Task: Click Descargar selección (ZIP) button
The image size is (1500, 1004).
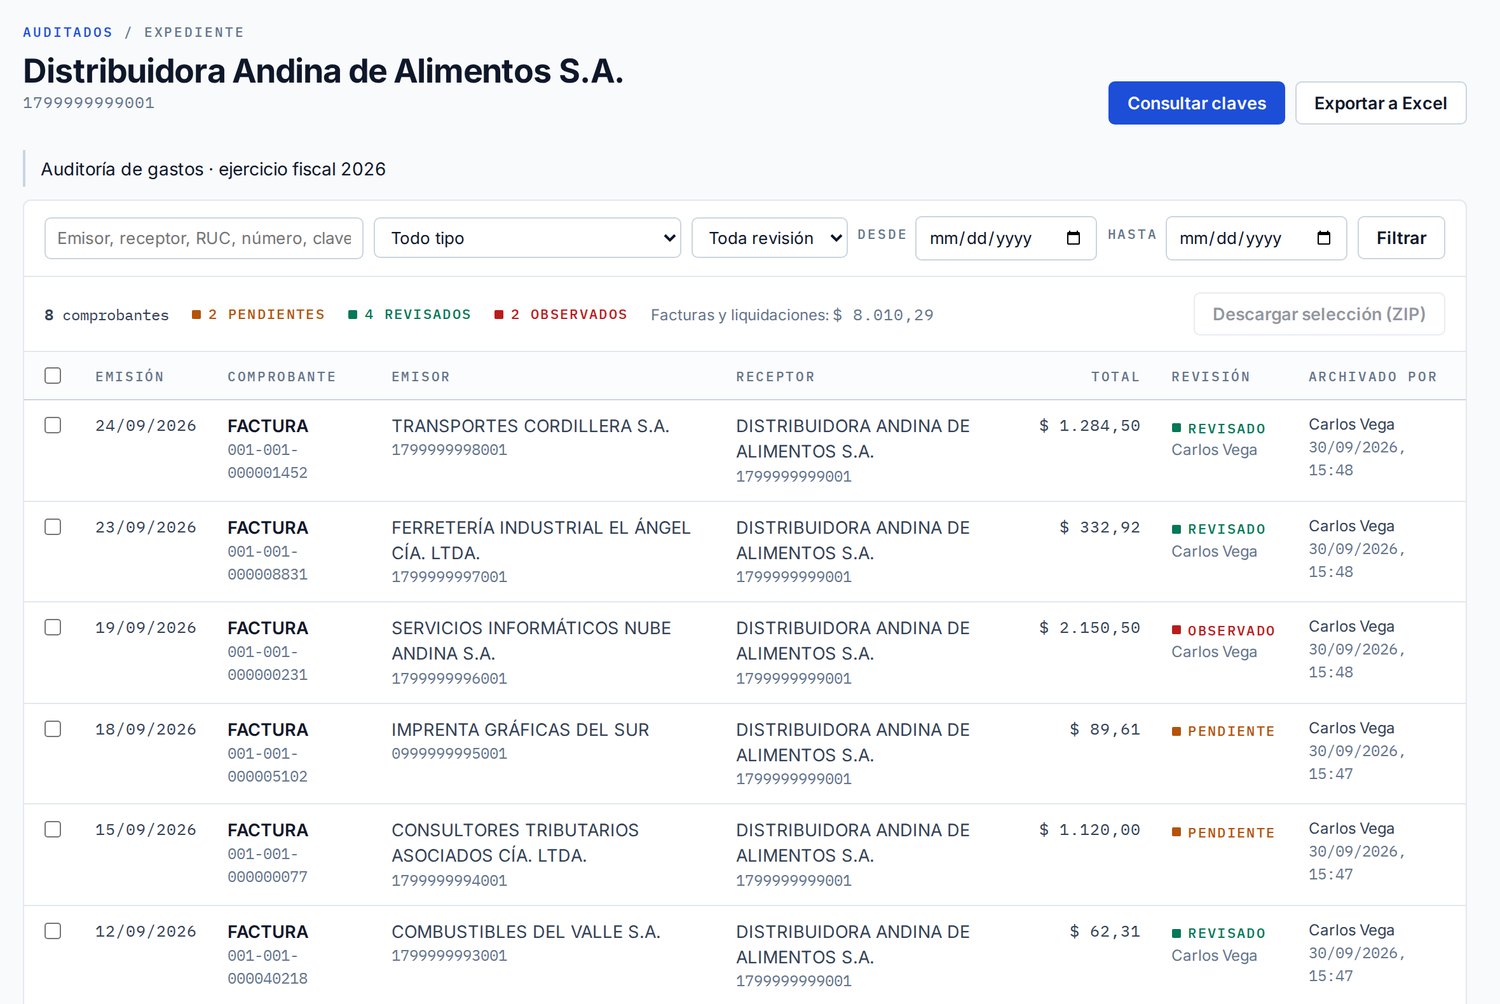Action: coord(1319,314)
